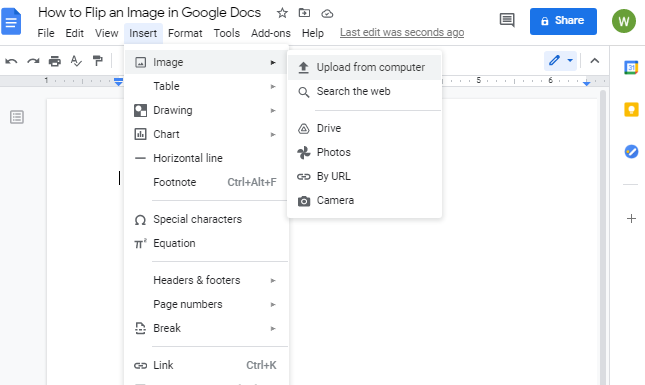Expand Page numbers submenu
This screenshot has height=385, width=645.
click(206, 304)
